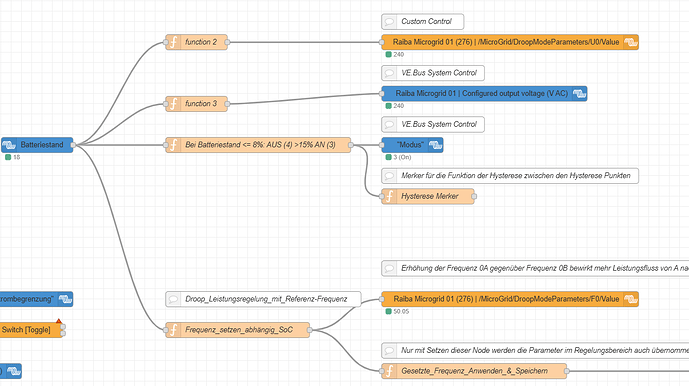The image size is (689, 386).
Task: Click Victron icon on F0/Value node
Action: coord(631,299)
